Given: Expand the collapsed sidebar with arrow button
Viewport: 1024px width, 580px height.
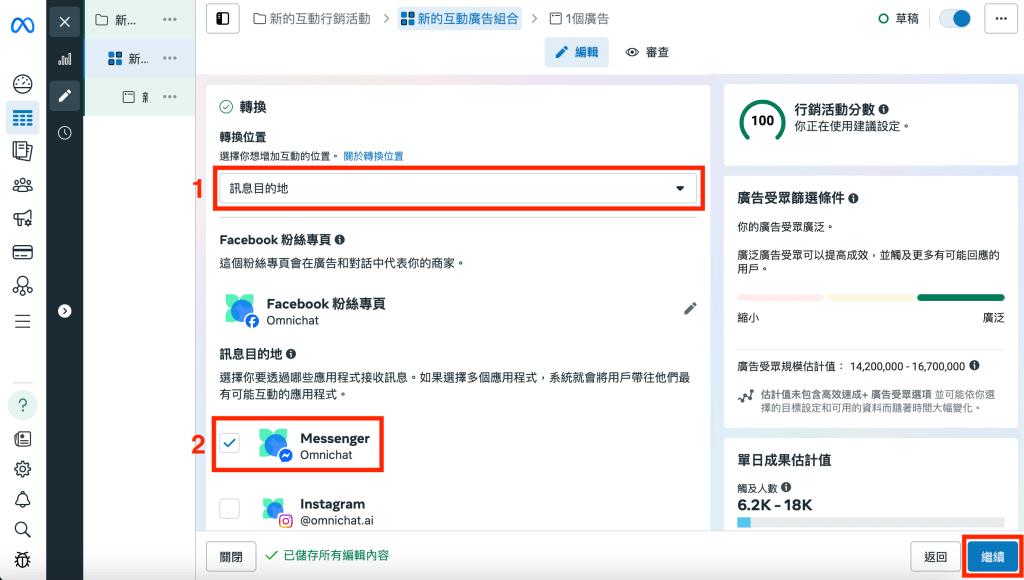Looking at the screenshot, I should (65, 311).
